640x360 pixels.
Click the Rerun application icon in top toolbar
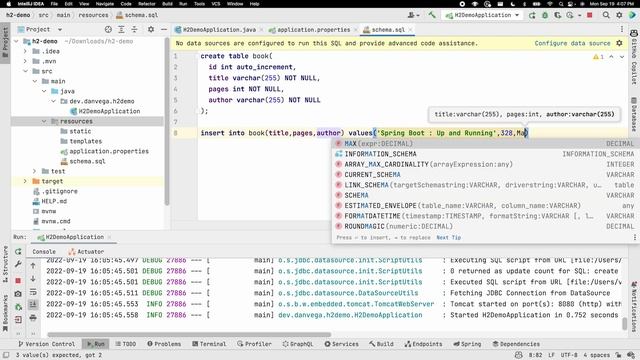[x=532, y=15]
